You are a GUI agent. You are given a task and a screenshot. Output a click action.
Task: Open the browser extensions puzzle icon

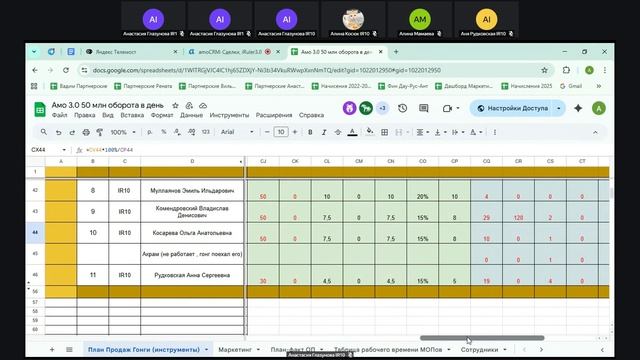pyautogui.click(x=566, y=70)
